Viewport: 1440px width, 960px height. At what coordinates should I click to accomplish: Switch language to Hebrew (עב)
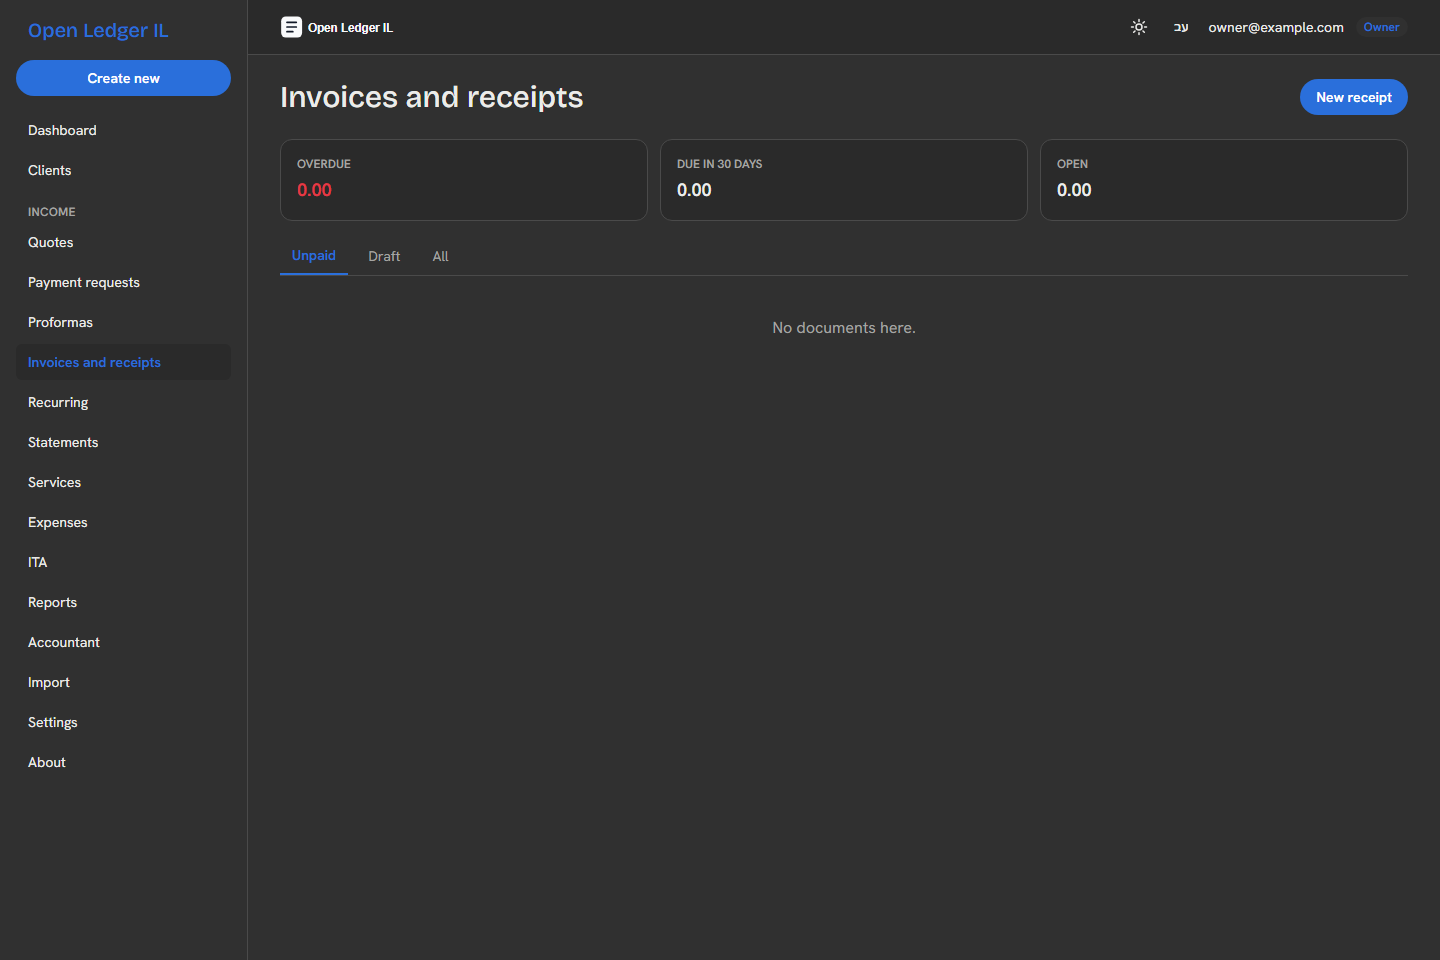(x=1181, y=27)
